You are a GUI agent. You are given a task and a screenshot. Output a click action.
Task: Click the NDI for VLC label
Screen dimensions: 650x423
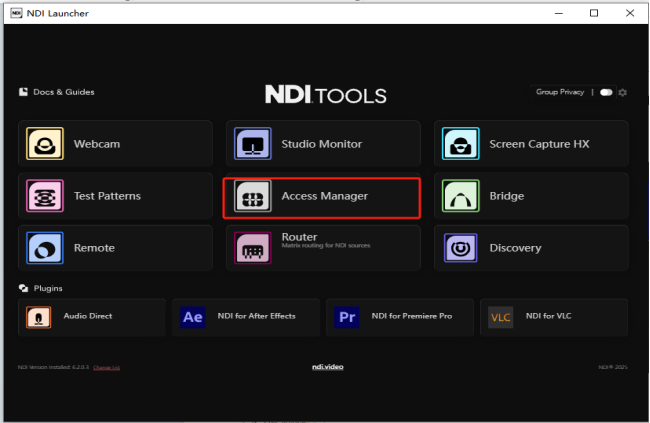pyautogui.click(x=548, y=316)
